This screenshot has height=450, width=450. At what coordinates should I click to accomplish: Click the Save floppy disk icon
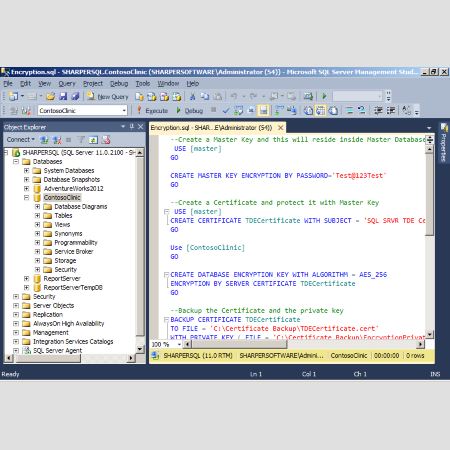pos(63,97)
